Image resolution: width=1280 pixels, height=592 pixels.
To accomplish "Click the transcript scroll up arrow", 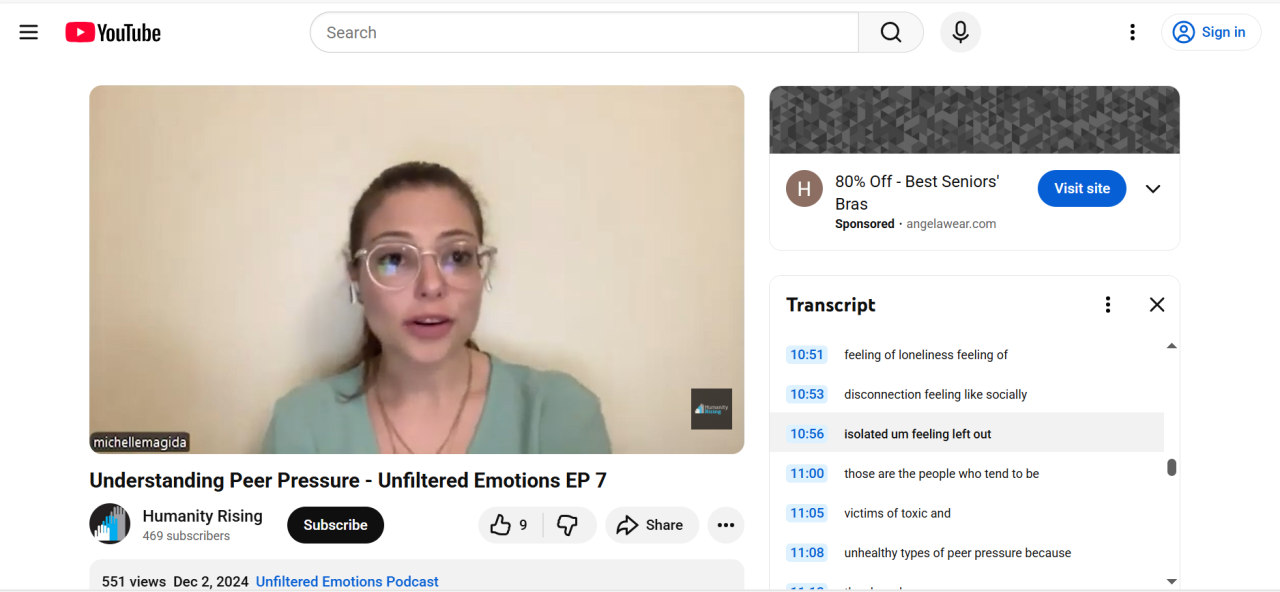I will tap(1172, 346).
